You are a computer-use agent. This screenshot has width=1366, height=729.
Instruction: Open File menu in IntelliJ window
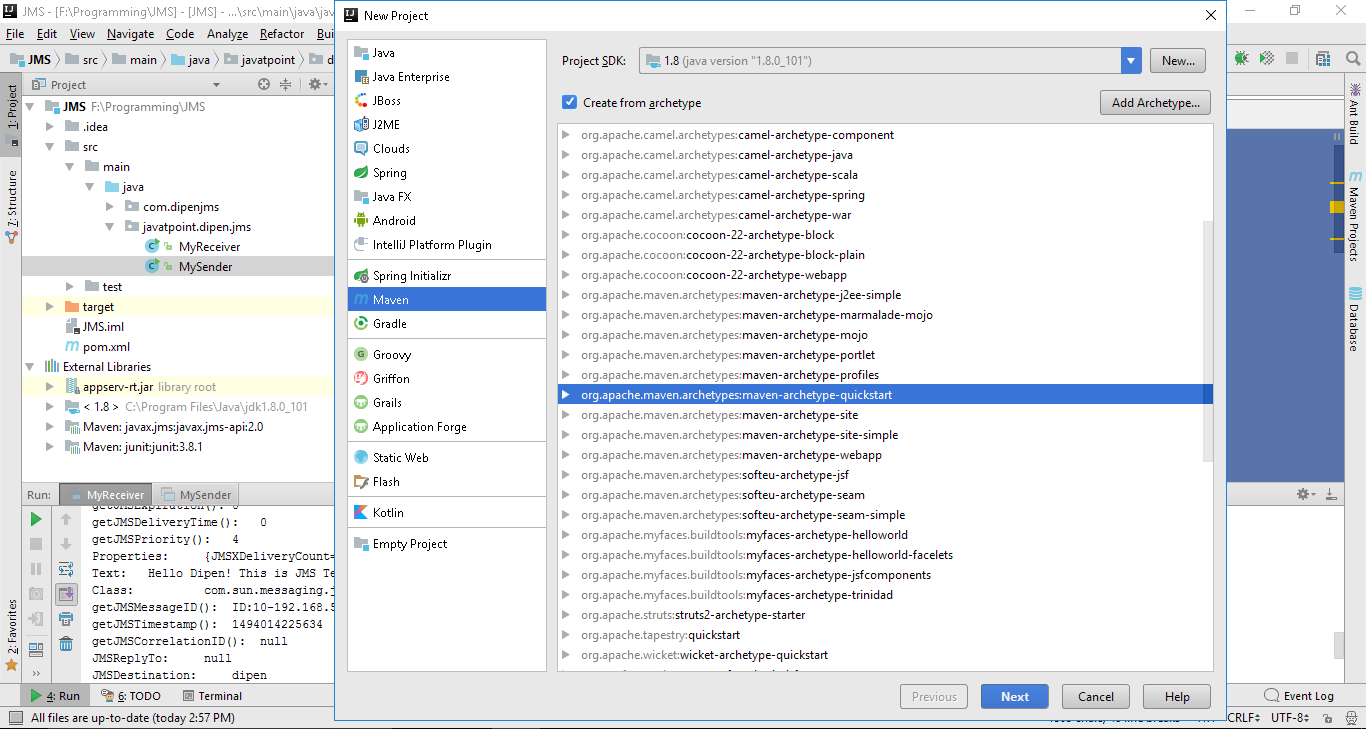[x=15, y=34]
